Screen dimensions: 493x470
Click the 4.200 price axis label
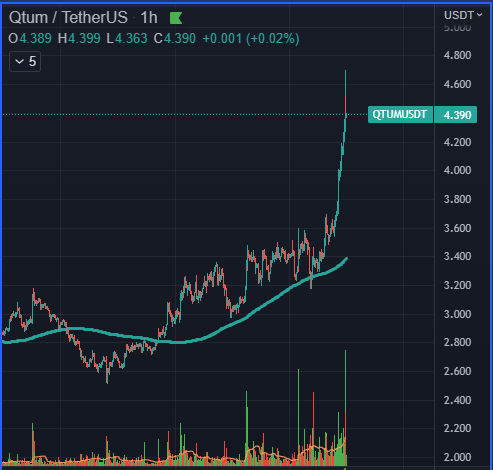[457, 142]
